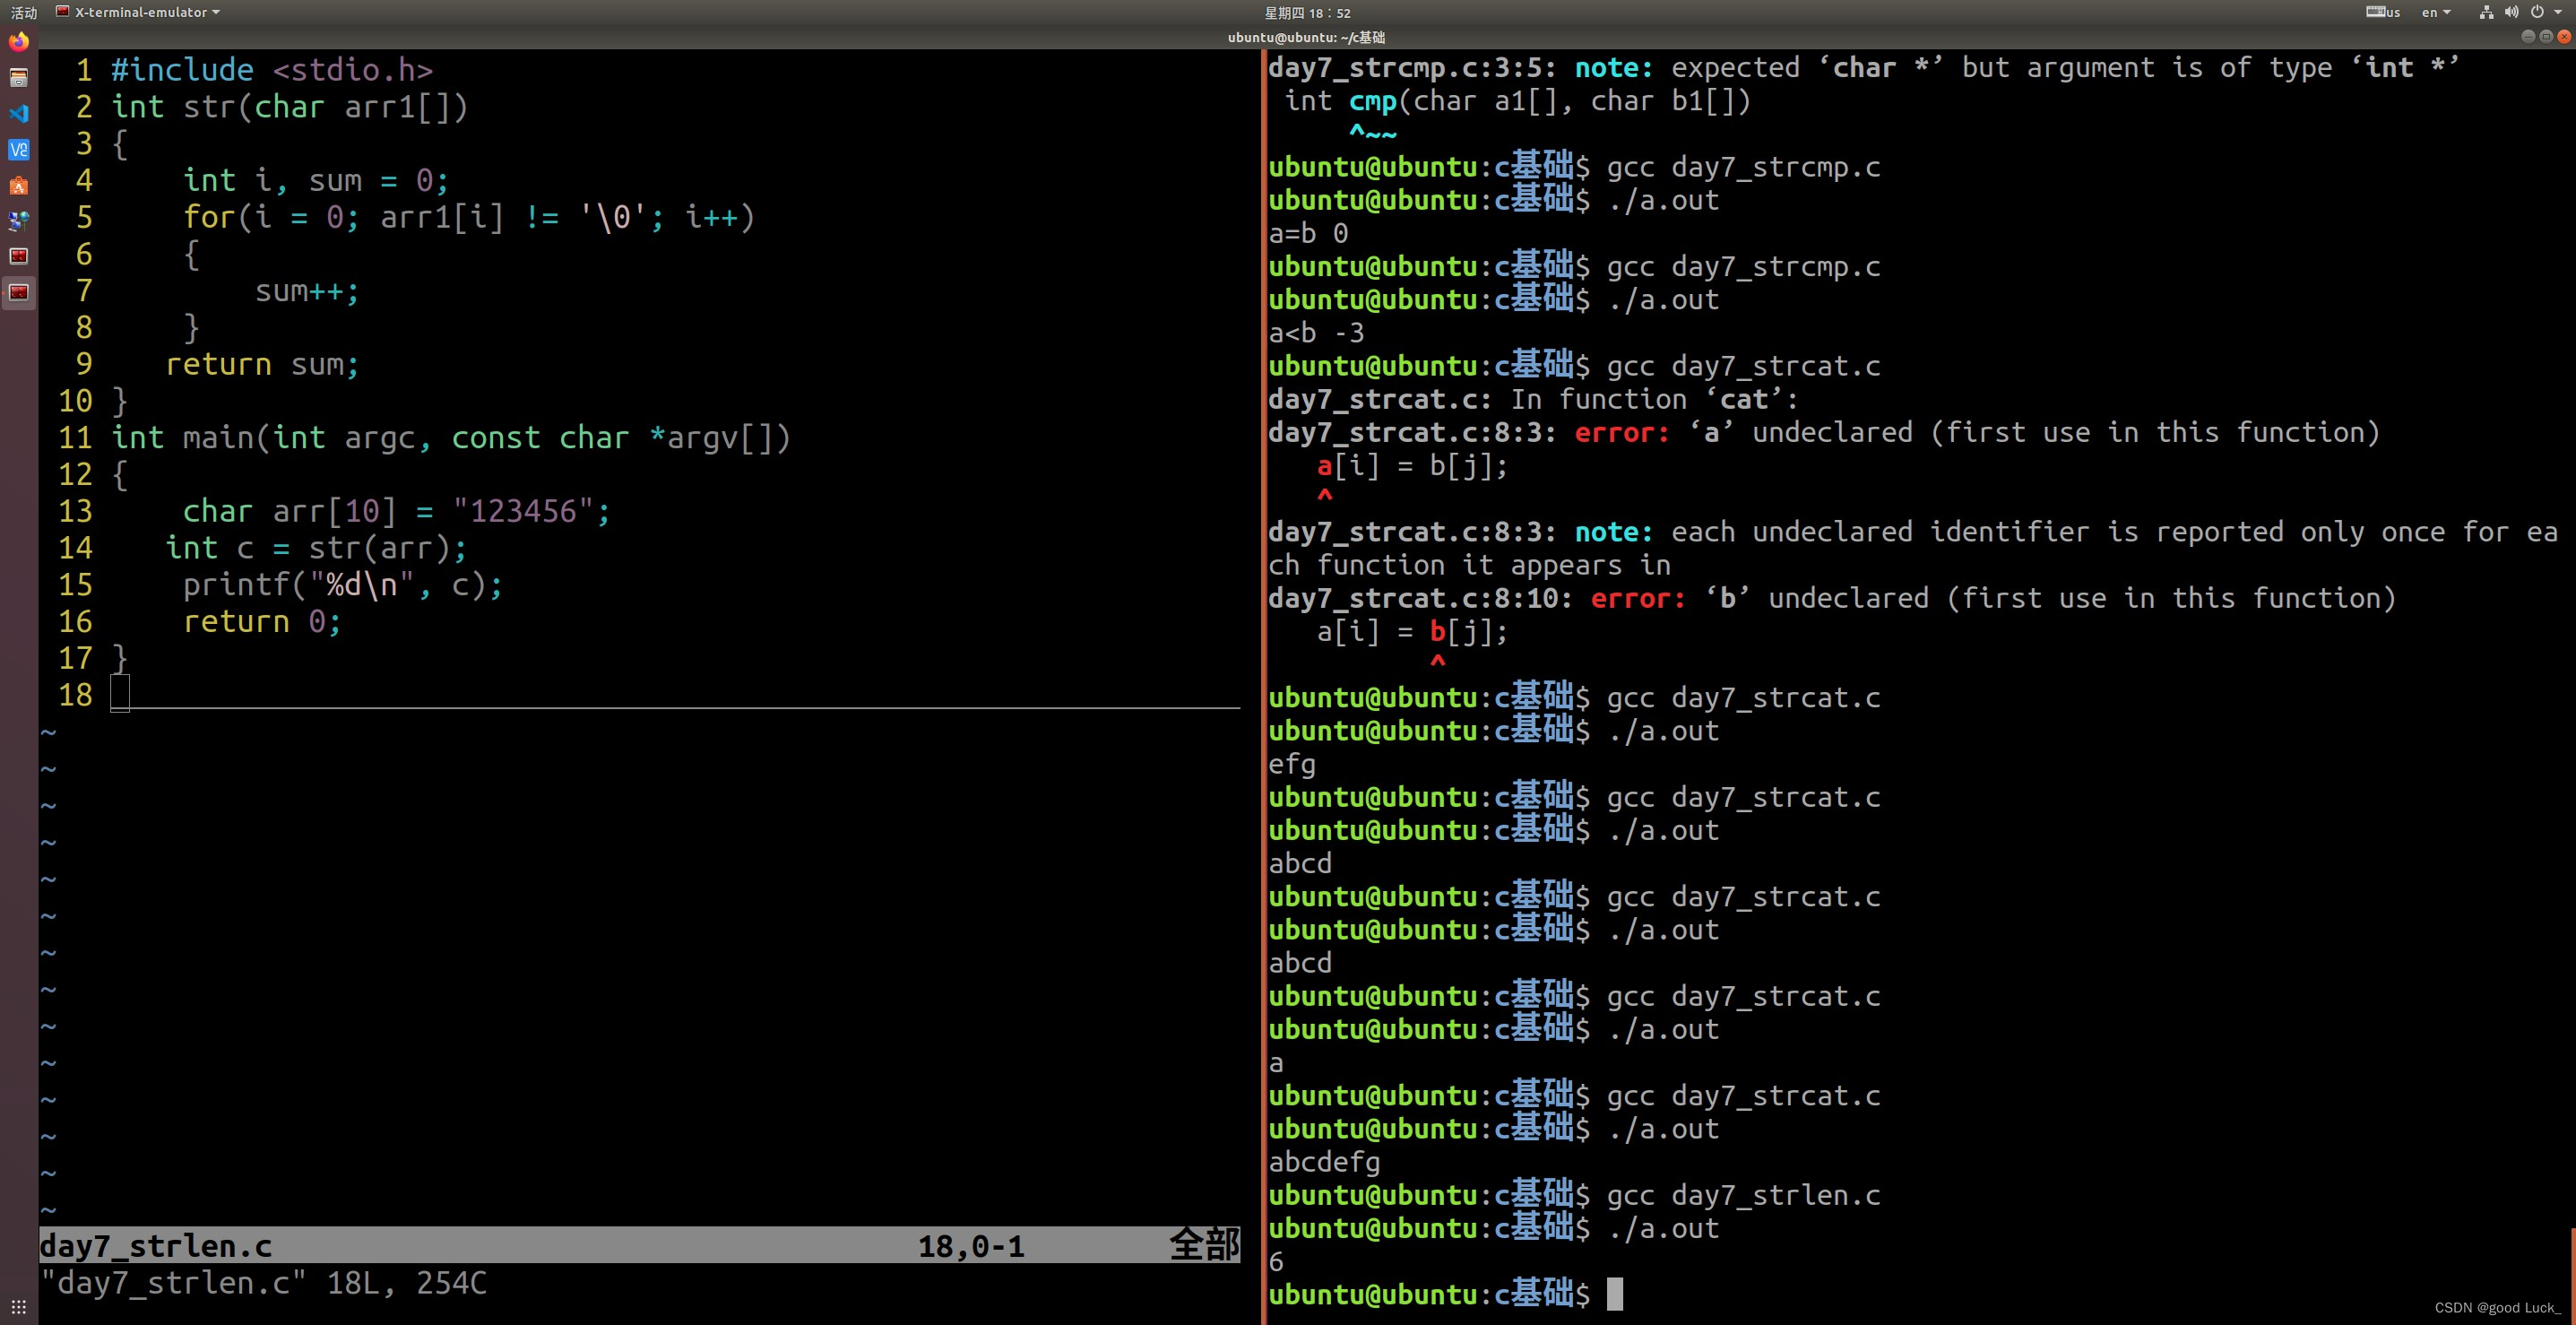Click the day7_strlen.c vim status line

point(156,1246)
